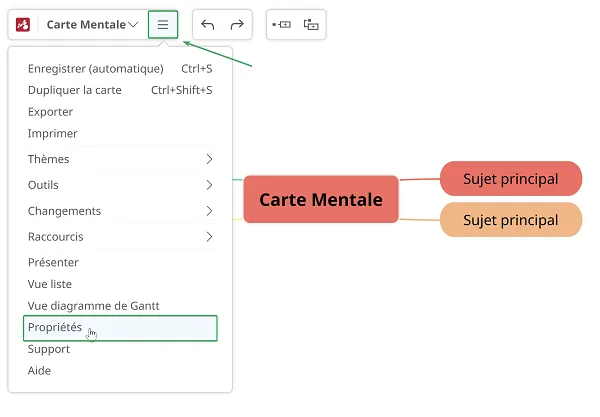
Task: Select the orange Sujet principal topic
Action: click(x=511, y=220)
